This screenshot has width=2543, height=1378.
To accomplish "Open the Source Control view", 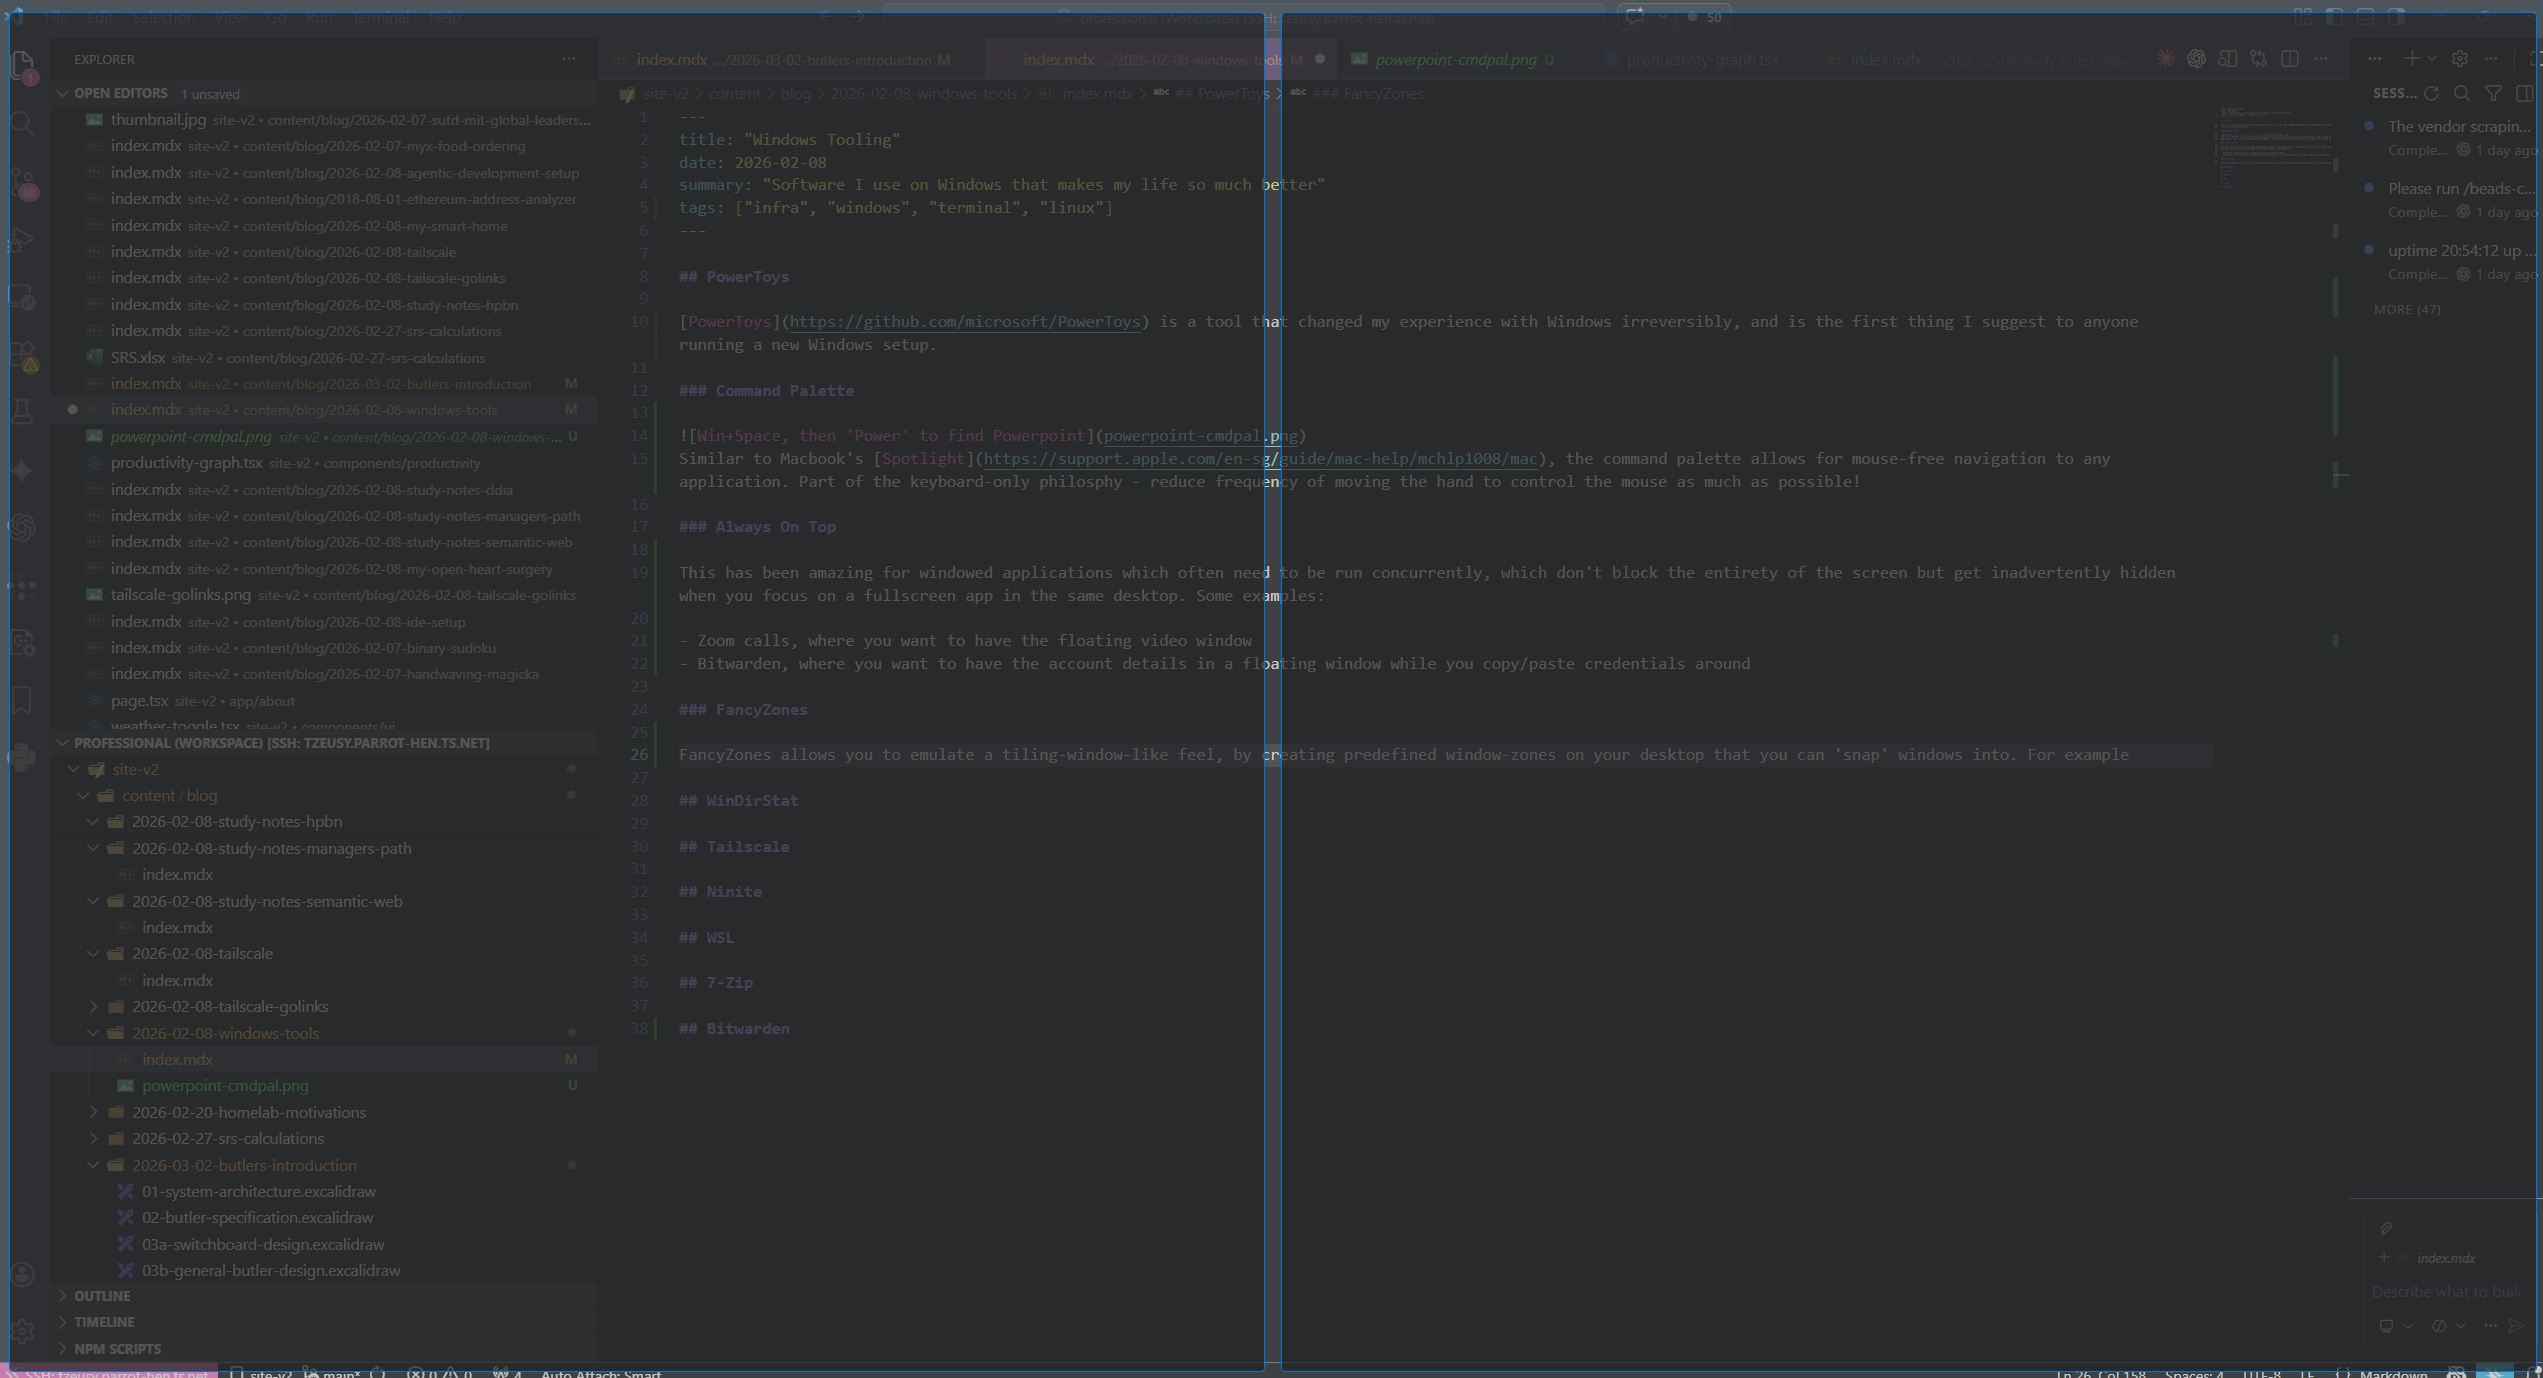I will click(x=23, y=178).
